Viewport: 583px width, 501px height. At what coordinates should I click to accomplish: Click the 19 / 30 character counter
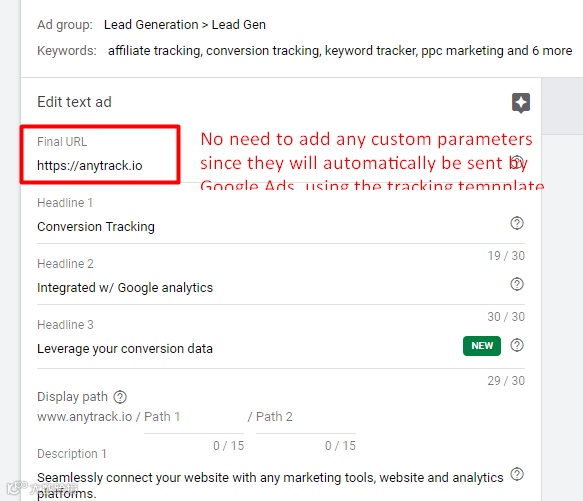coord(506,256)
